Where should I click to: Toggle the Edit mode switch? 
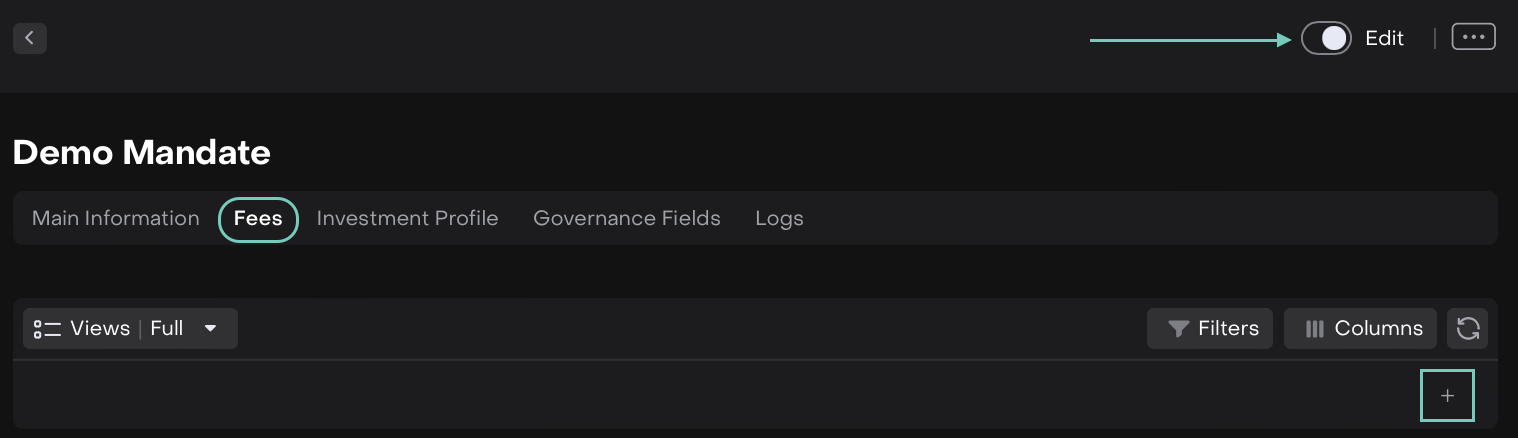1326,38
